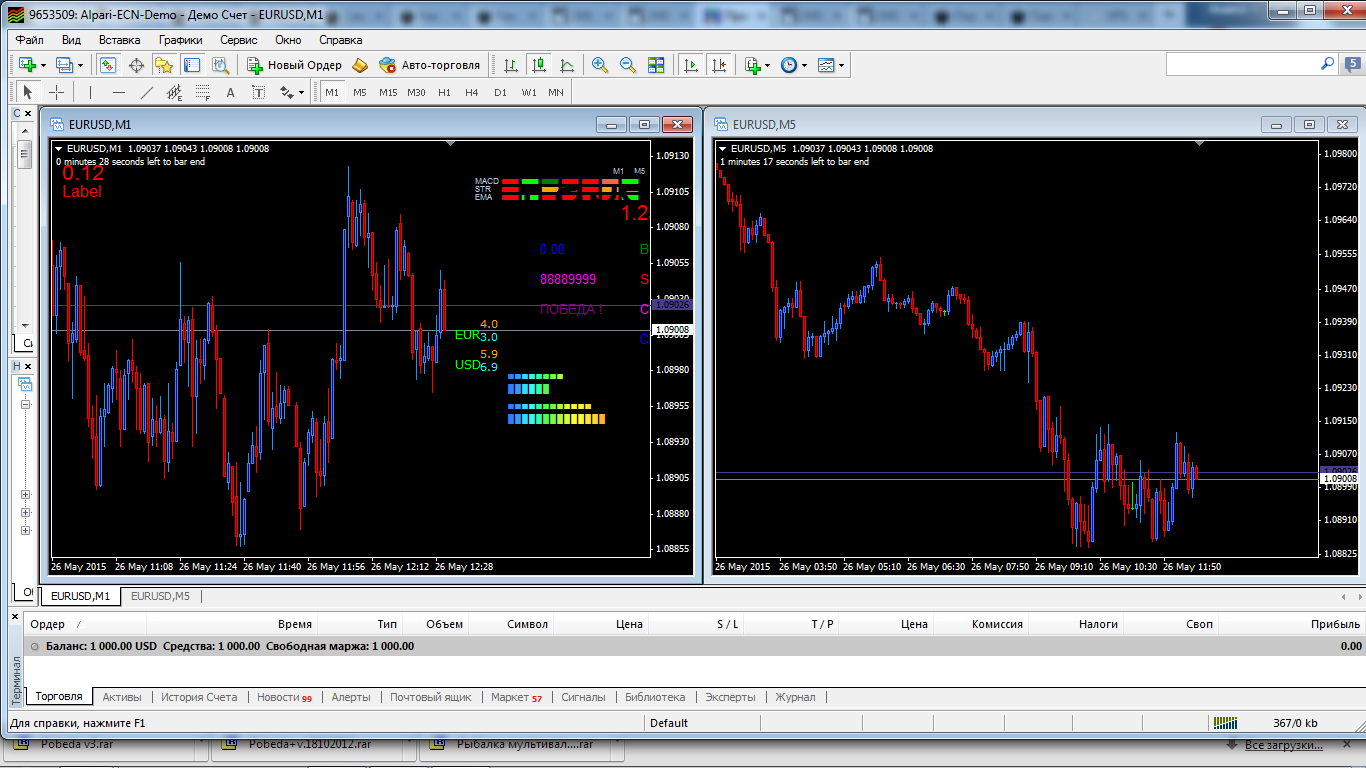The height and width of the screenshot is (768, 1366).
Task: Open the Data Window crosshair icon
Action: (x=136, y=65)
